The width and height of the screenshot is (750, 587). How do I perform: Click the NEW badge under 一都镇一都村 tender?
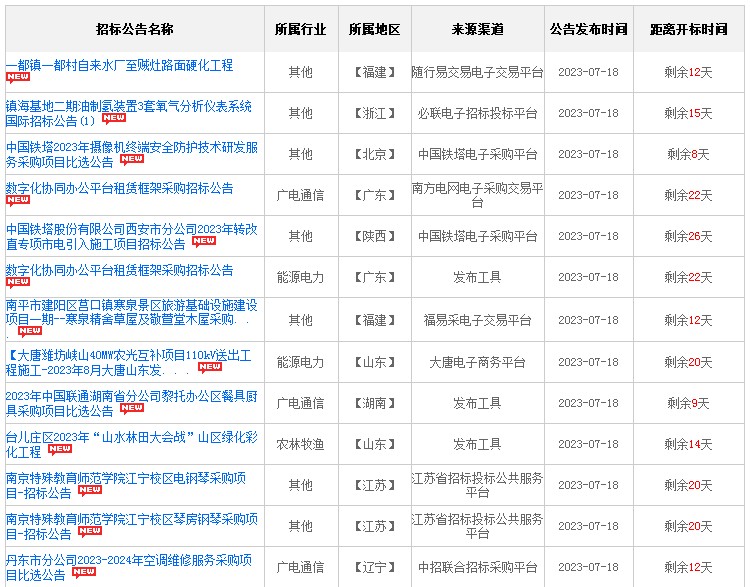[x=18, y=78]
